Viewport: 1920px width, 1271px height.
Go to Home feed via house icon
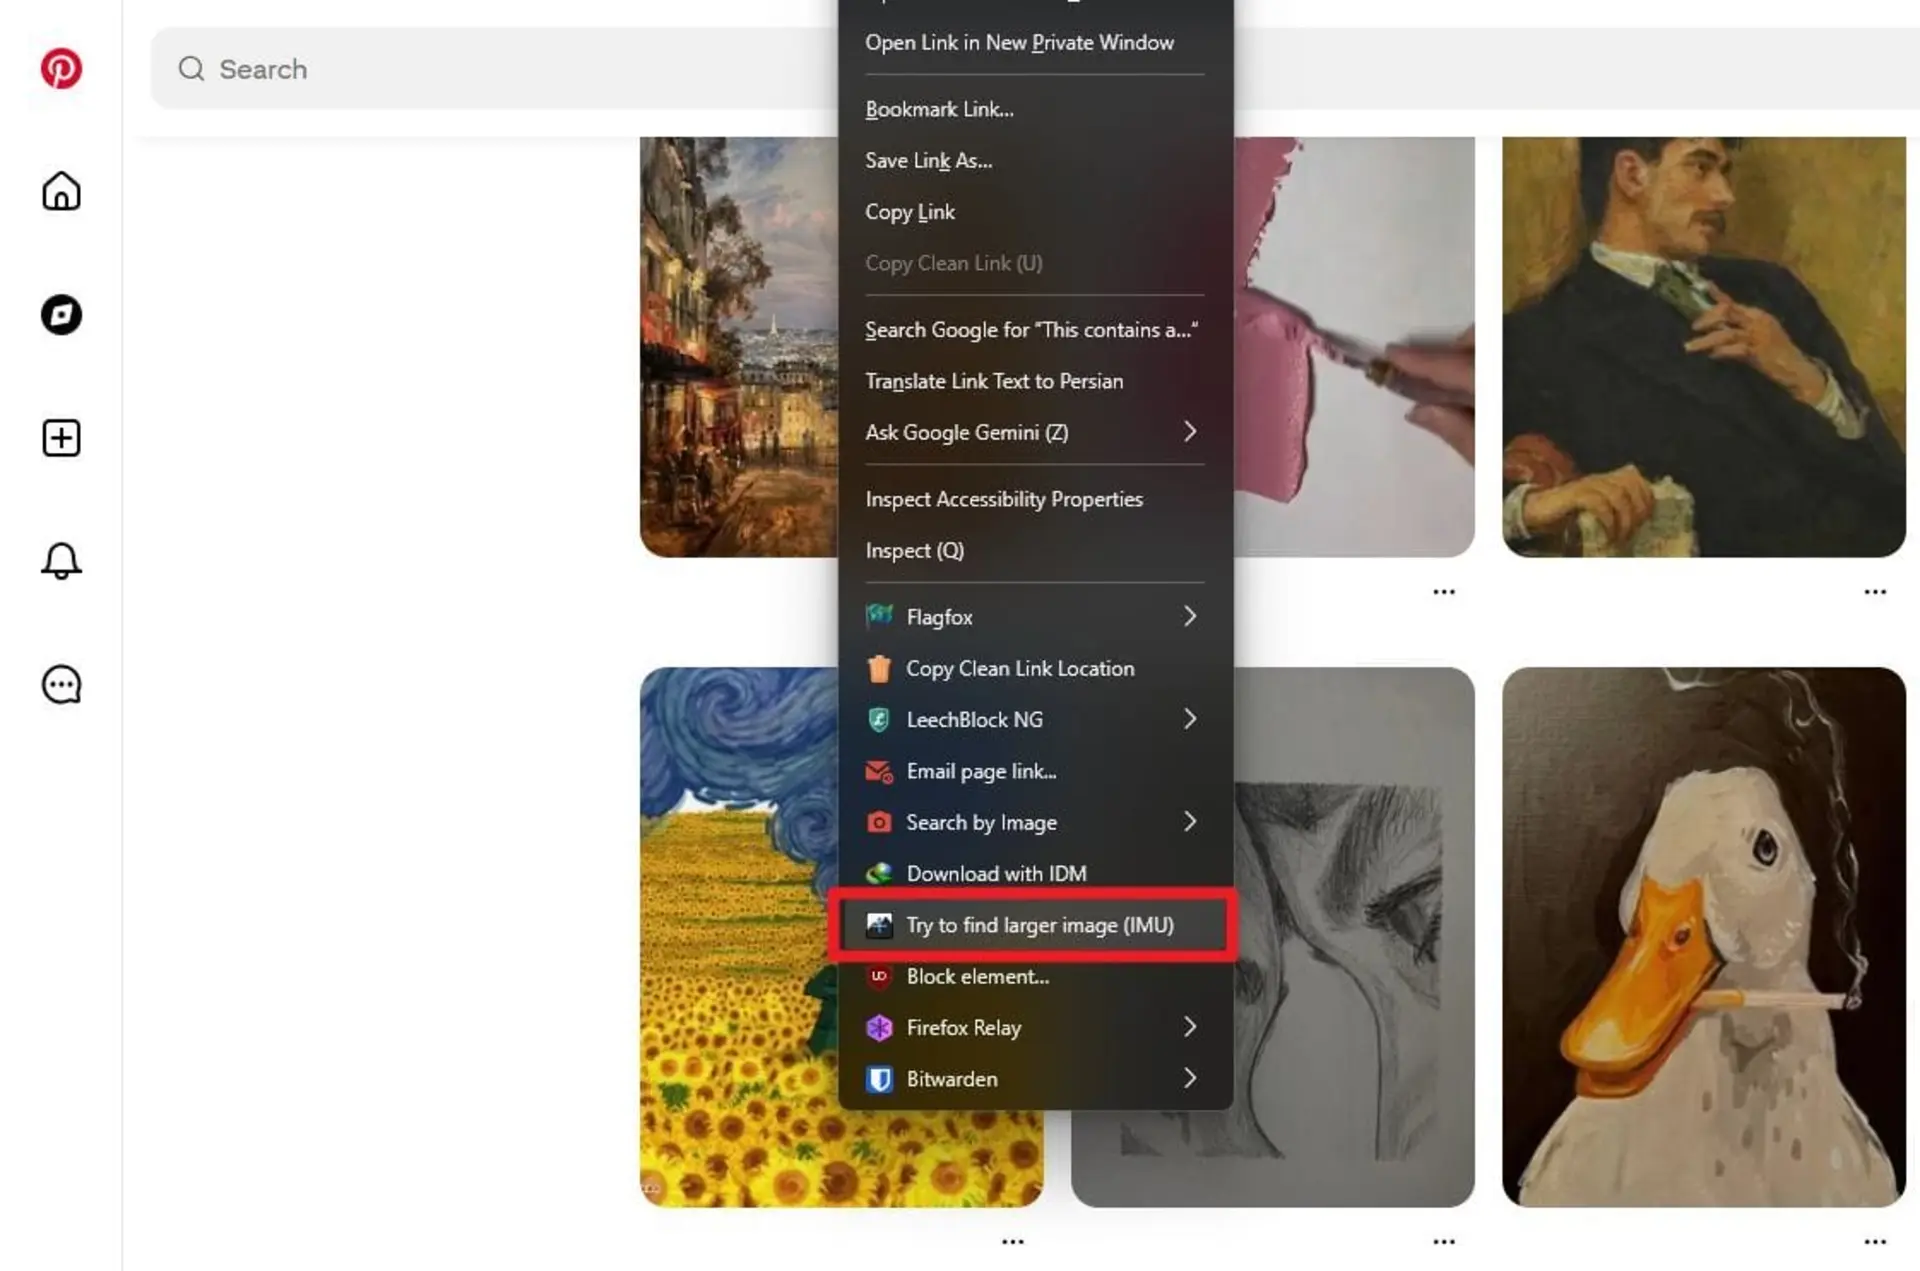tap(61, 191)
